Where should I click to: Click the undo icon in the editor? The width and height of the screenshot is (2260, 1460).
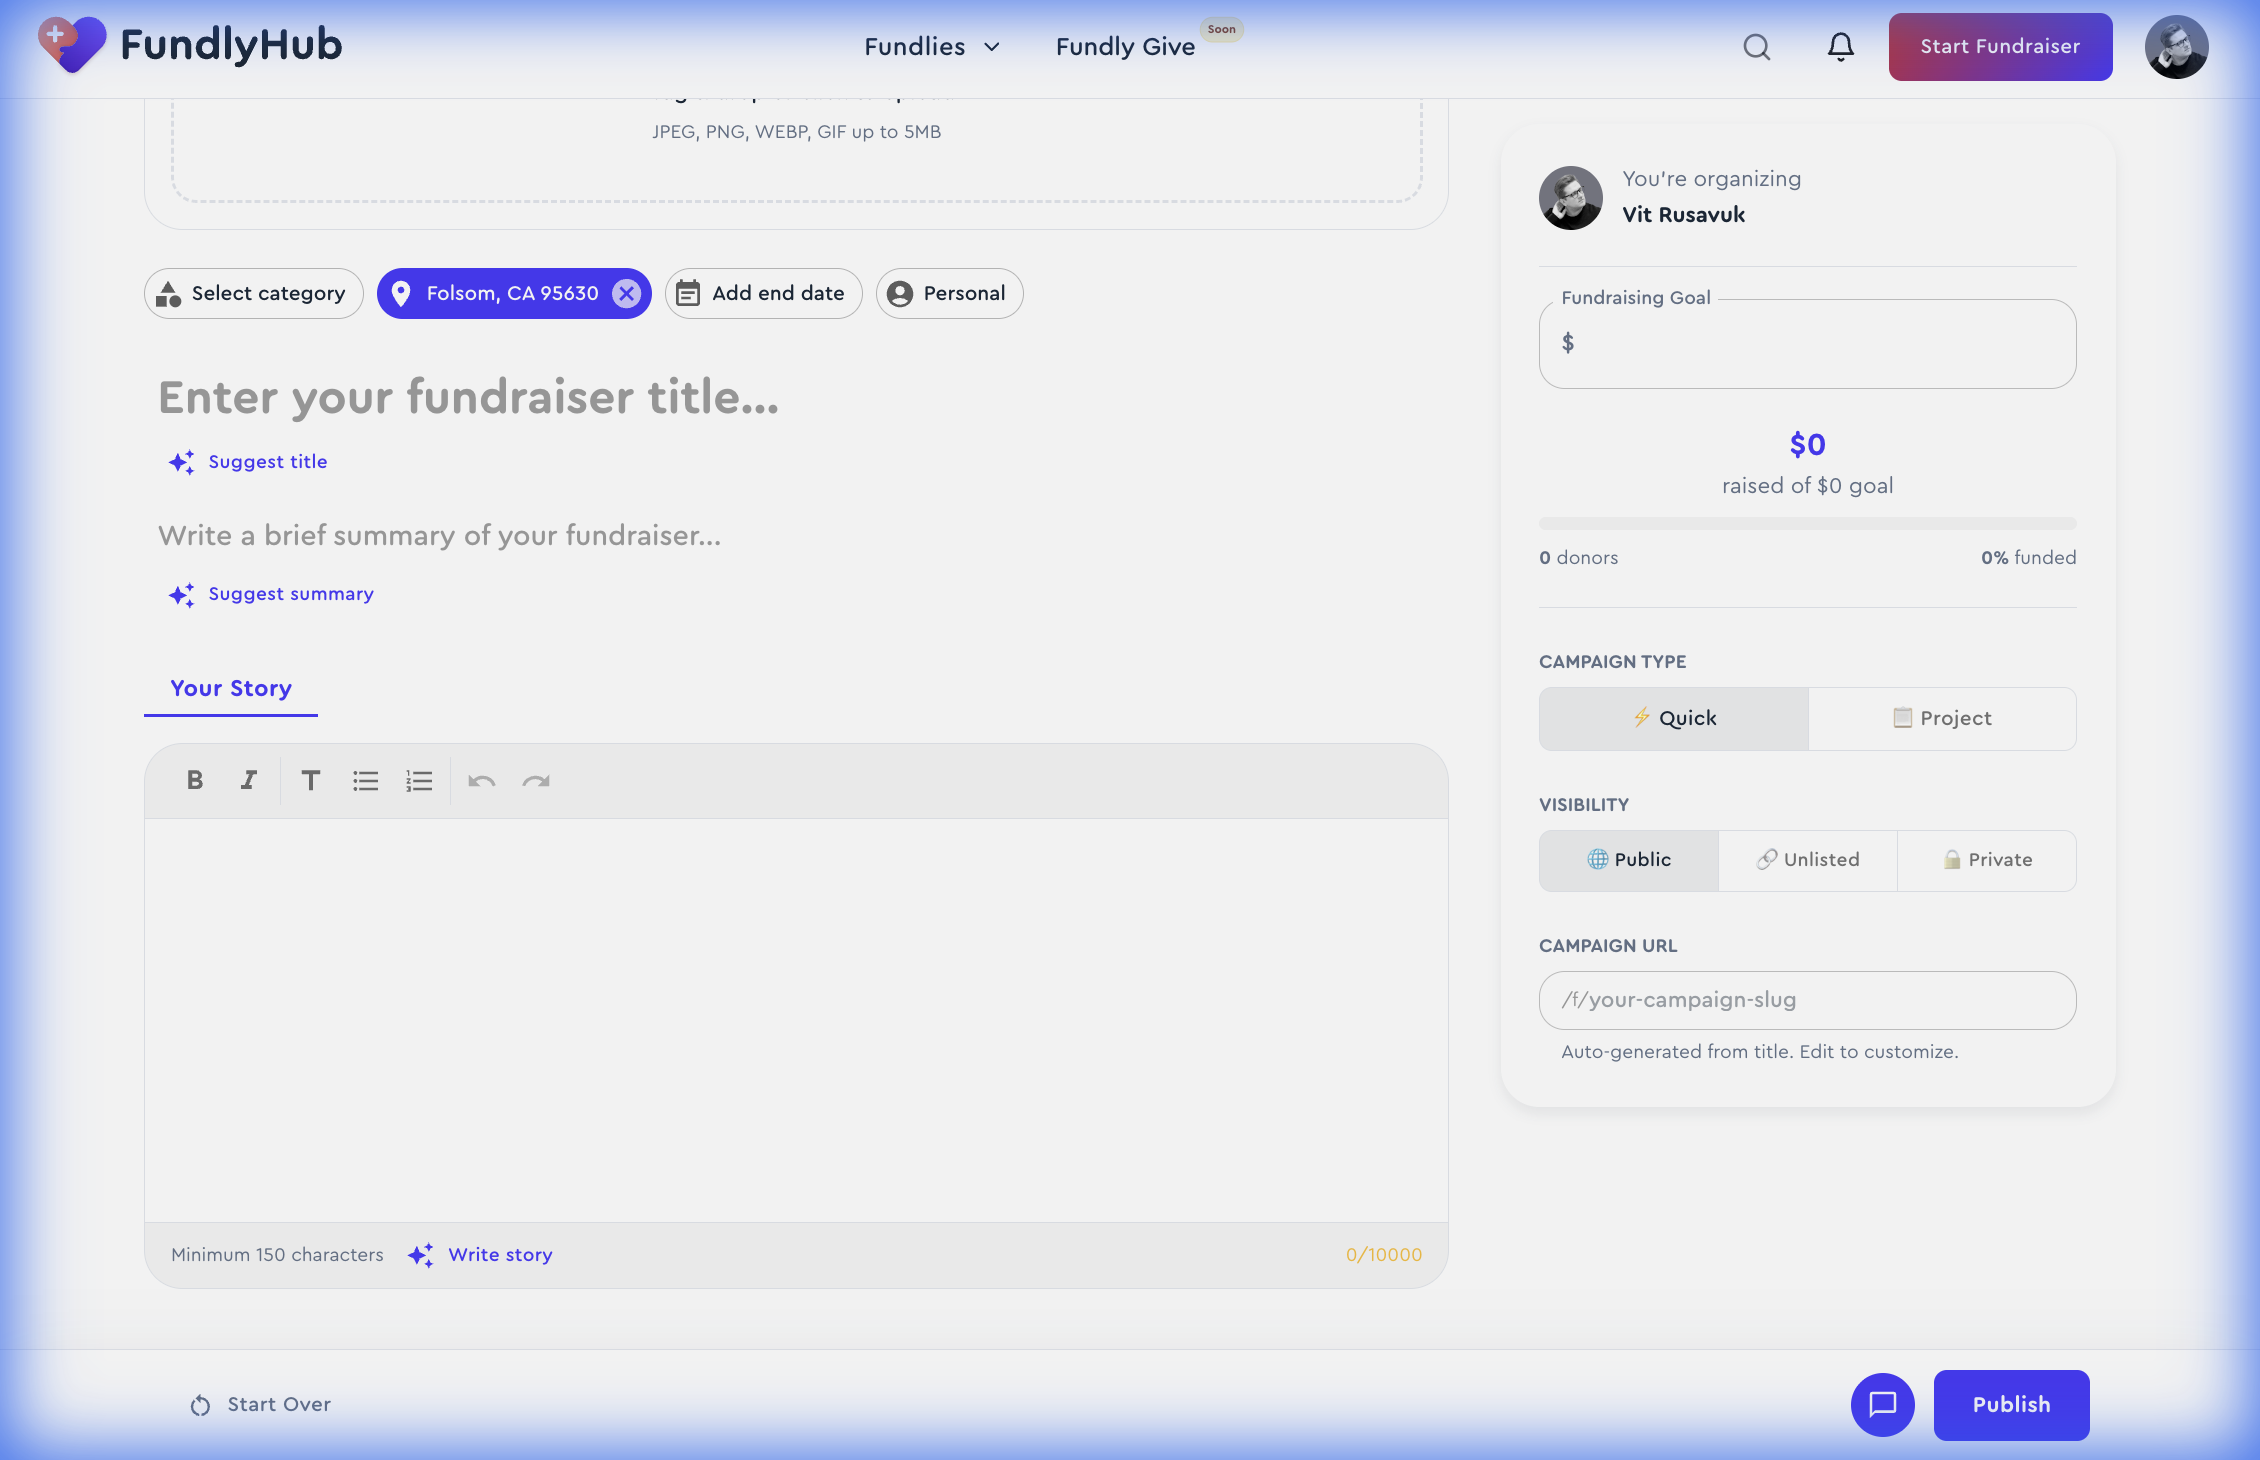(x=481, y=781)
